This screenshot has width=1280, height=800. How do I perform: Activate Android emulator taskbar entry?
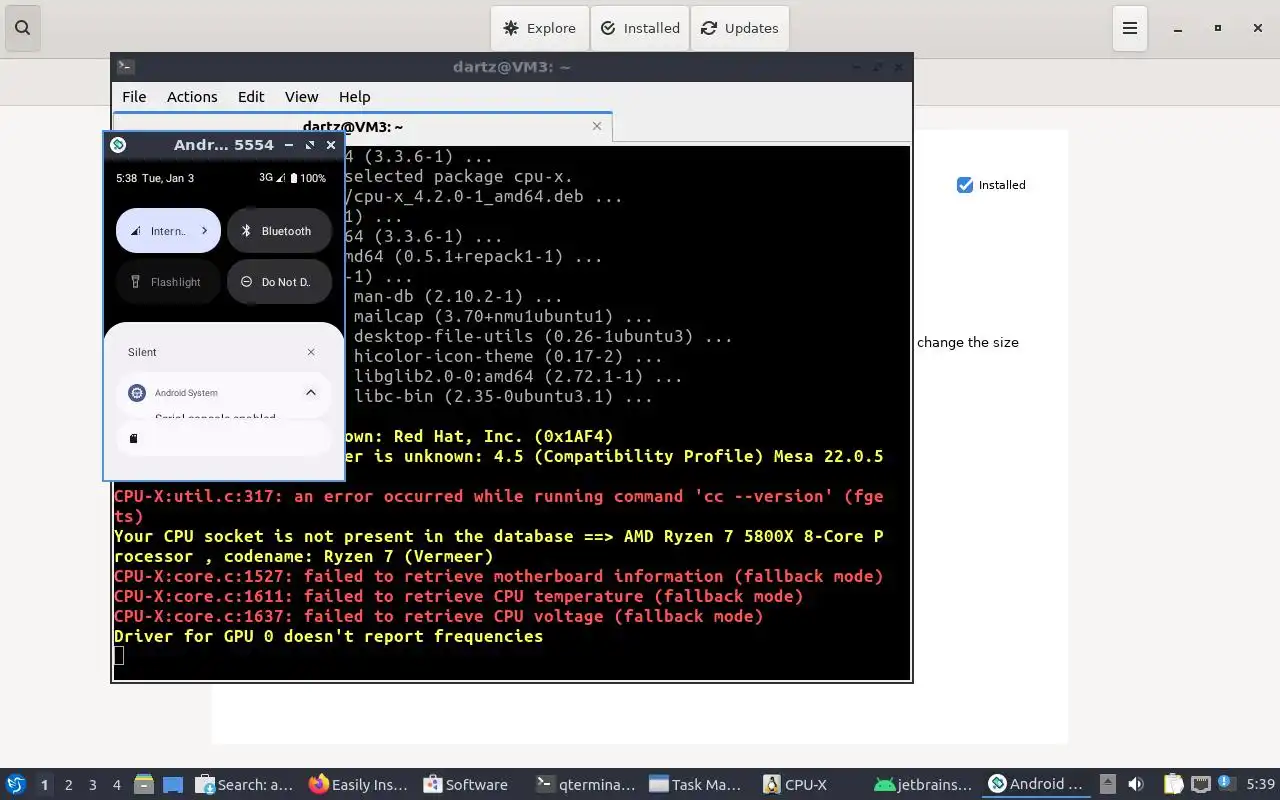click(x=1037, y=784)
